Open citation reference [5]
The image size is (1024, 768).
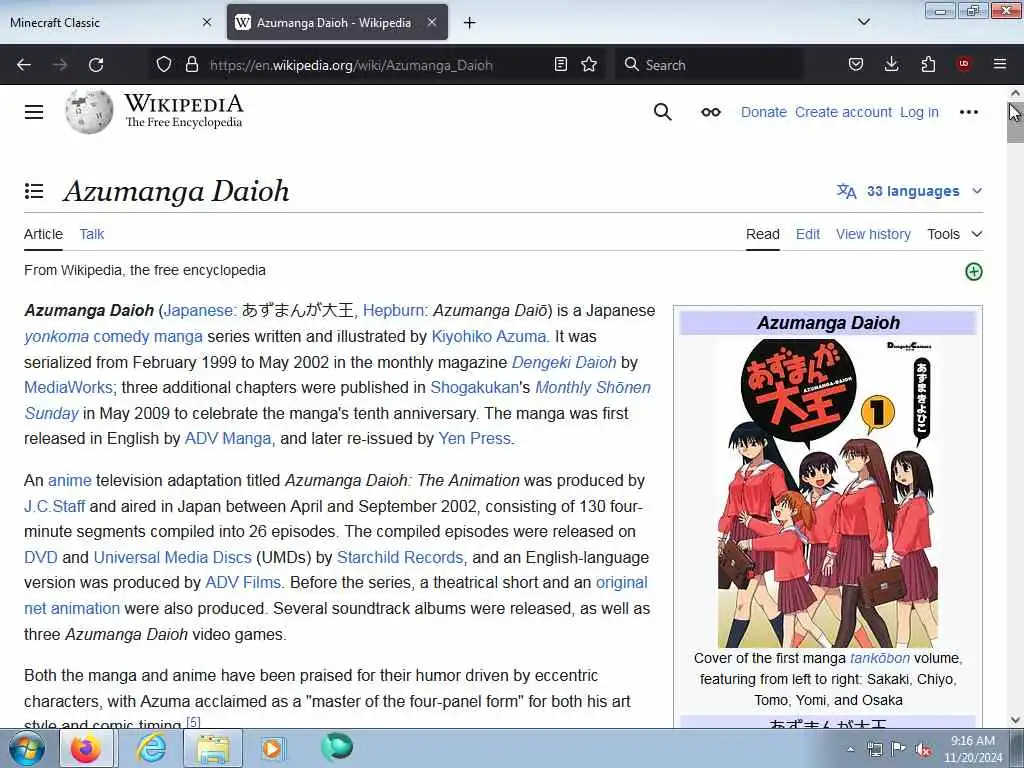193,722
